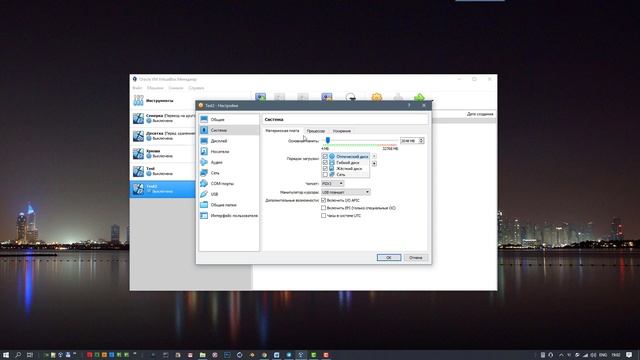Uncheck Оптический диск in boot order
The width and height of the screenshot is (640, 360).
(x=325, y=156)
